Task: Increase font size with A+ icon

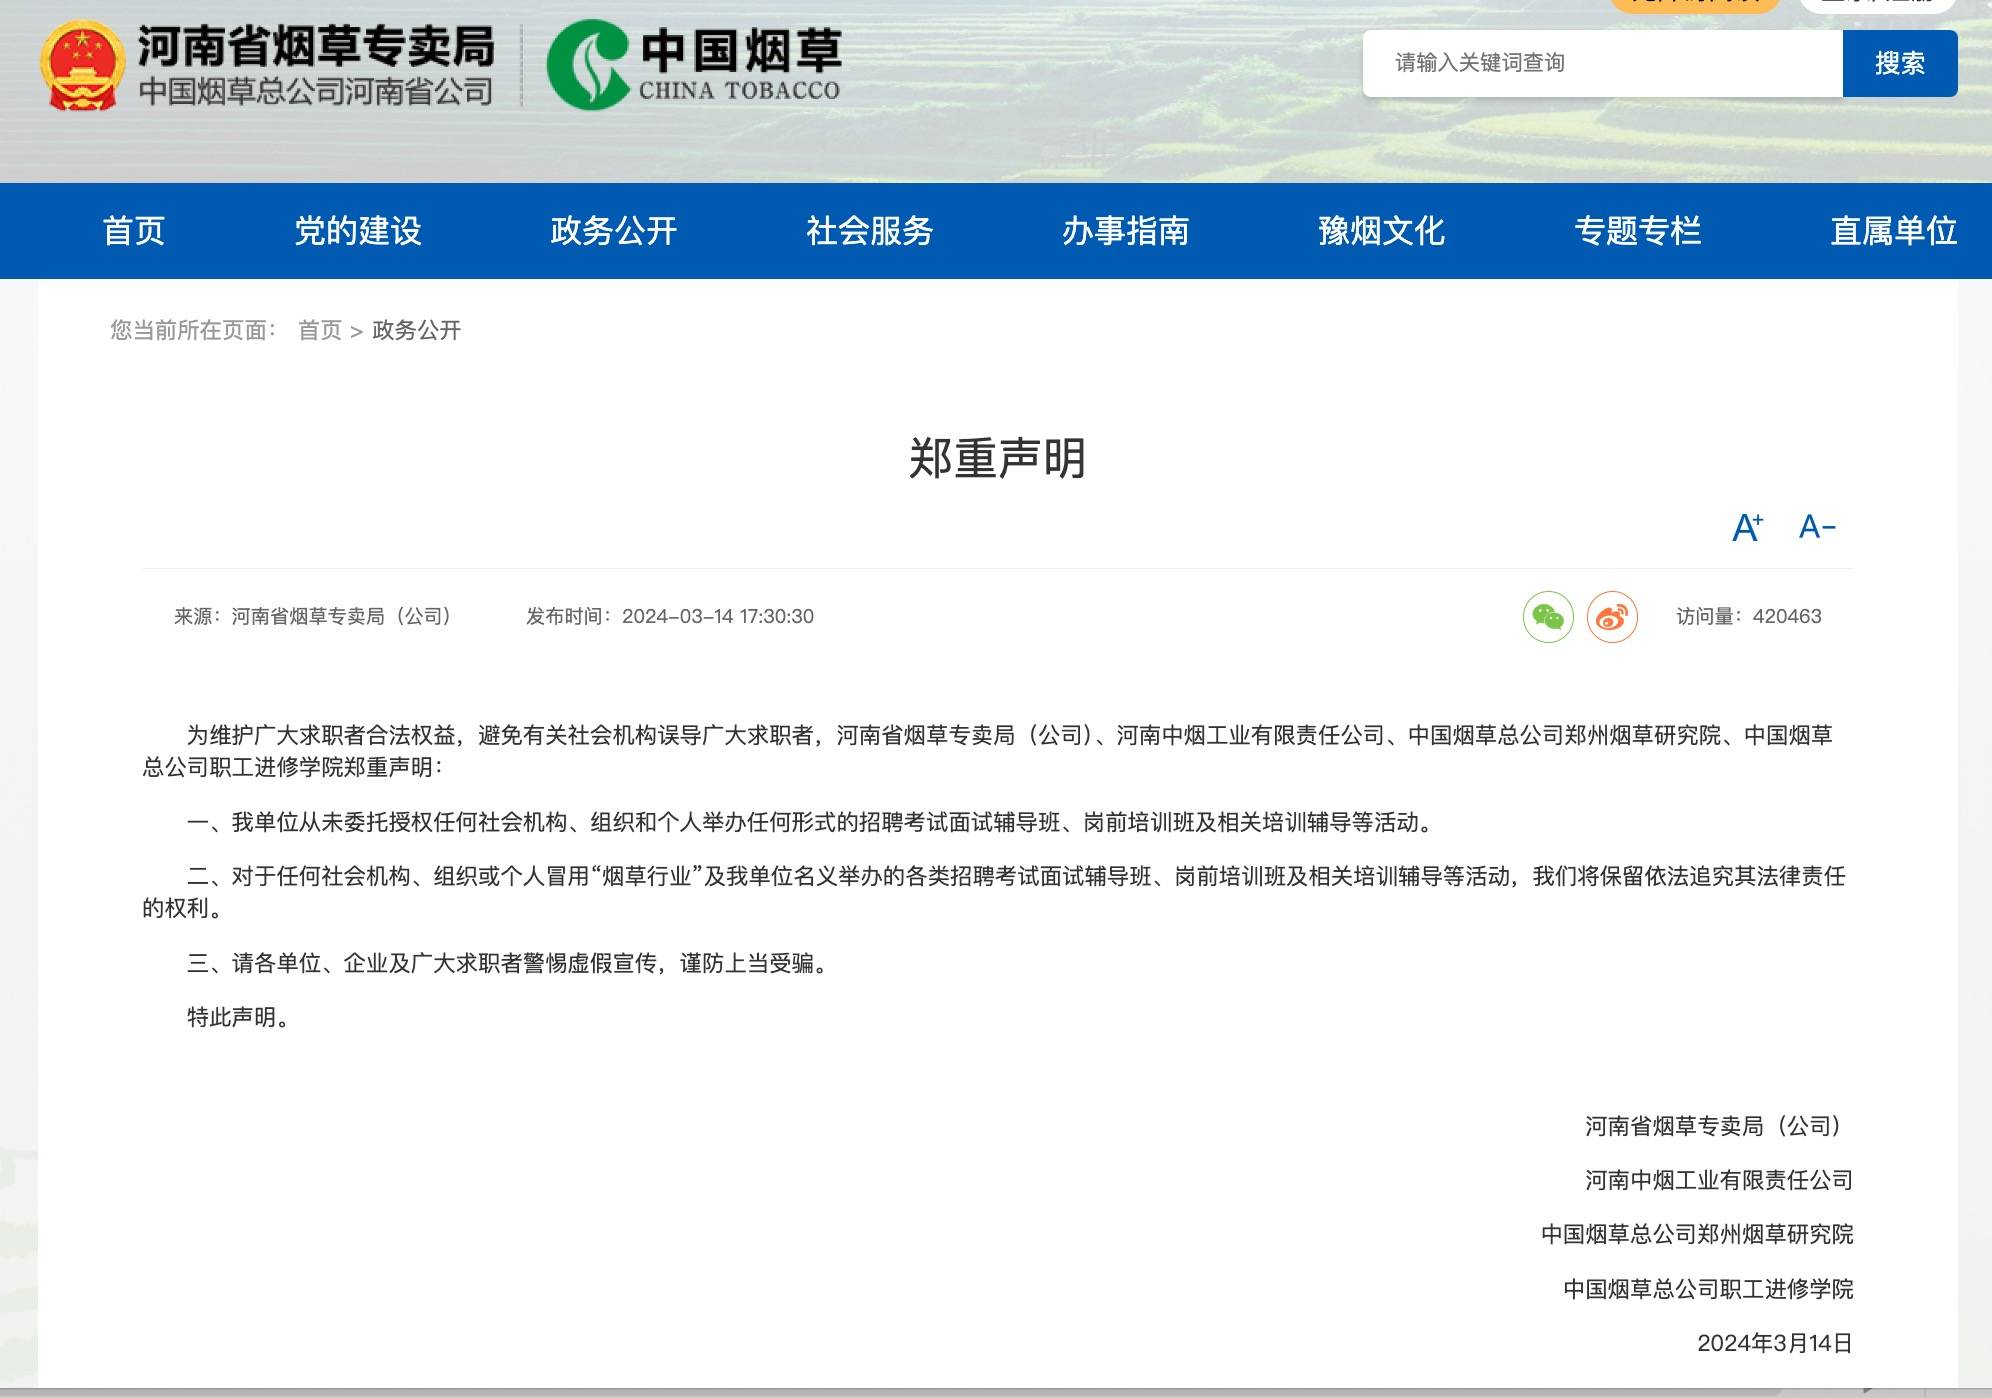Action: click(x=1746, y=527)
